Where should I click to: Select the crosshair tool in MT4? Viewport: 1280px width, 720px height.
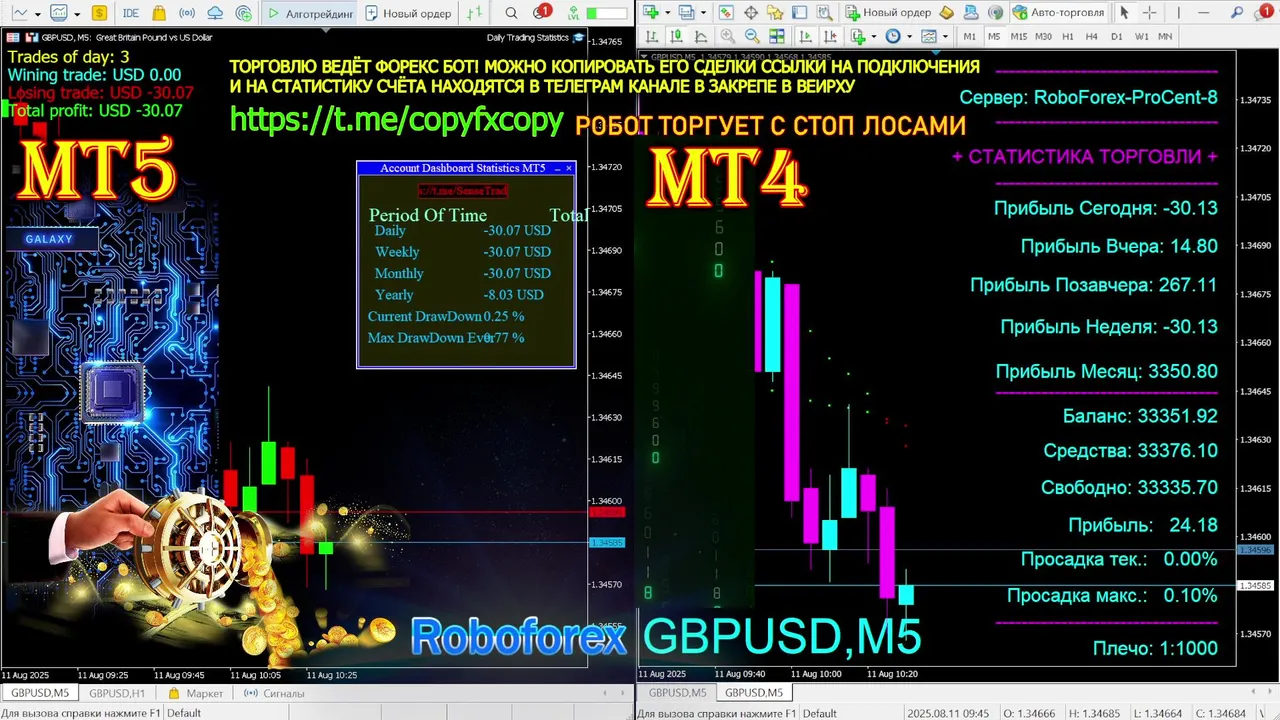tap(1149, 13)
